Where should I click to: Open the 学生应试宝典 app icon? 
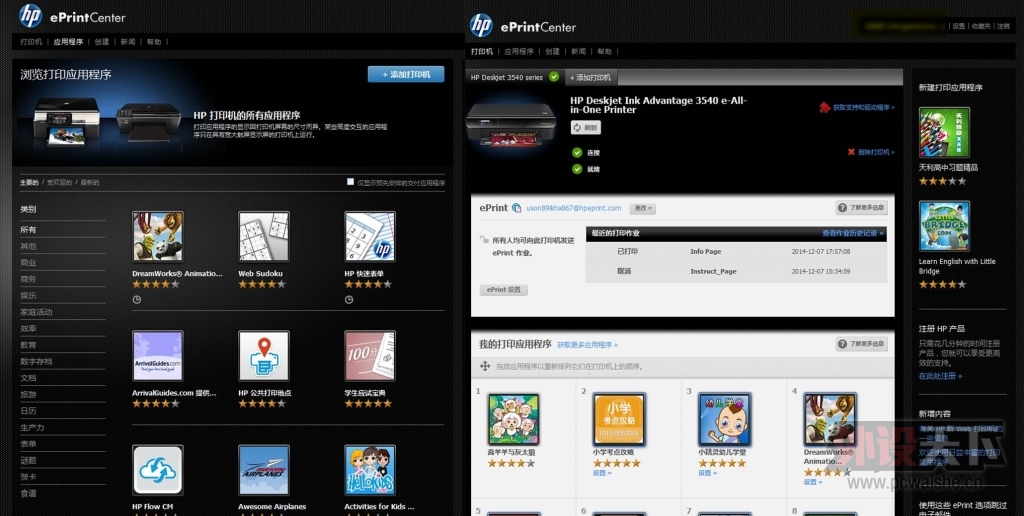coord(370,355)
